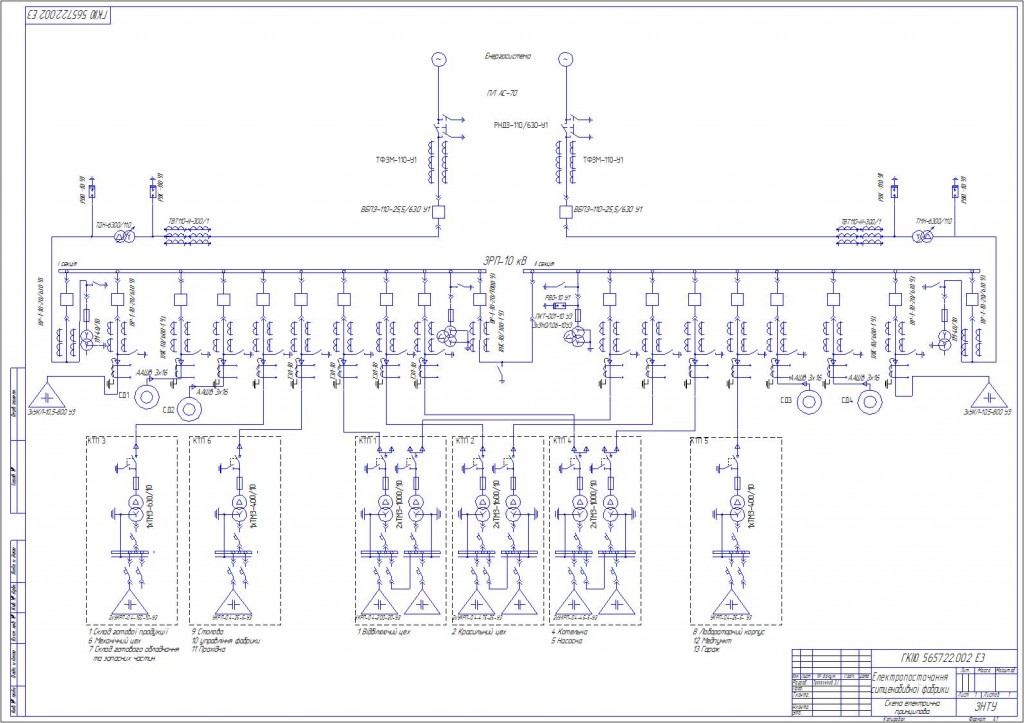Image resolution: width=1024 pixels, height=723 pixels.
Task: Click the "2 Красильний цех" caption
Action: tap(479, 632)
